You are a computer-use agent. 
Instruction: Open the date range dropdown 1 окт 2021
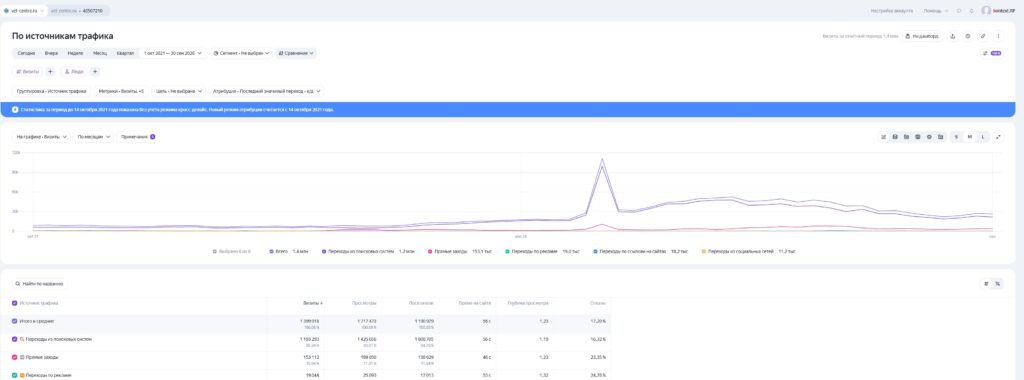[172, 54]
